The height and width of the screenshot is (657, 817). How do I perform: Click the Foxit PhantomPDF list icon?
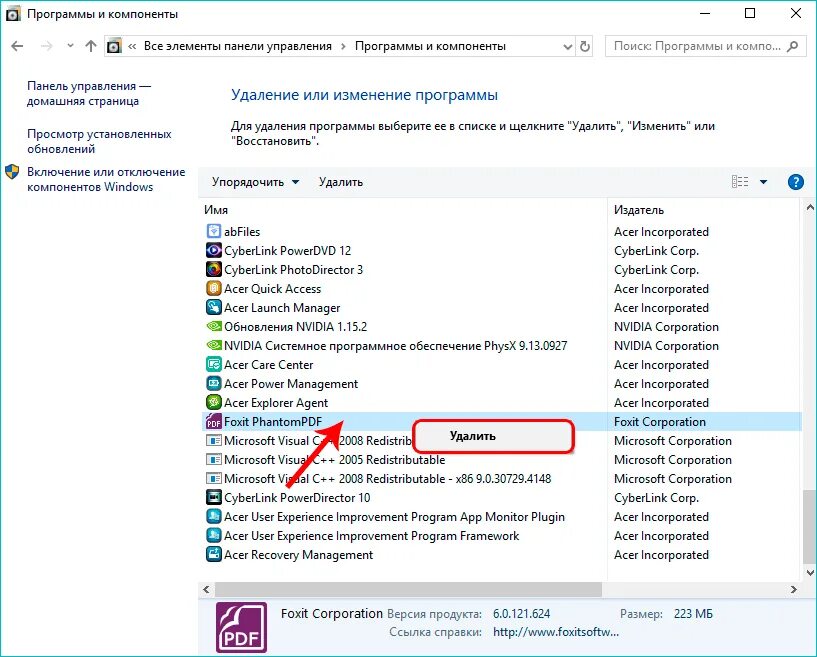pyautogui.click(x=214, y=422)
